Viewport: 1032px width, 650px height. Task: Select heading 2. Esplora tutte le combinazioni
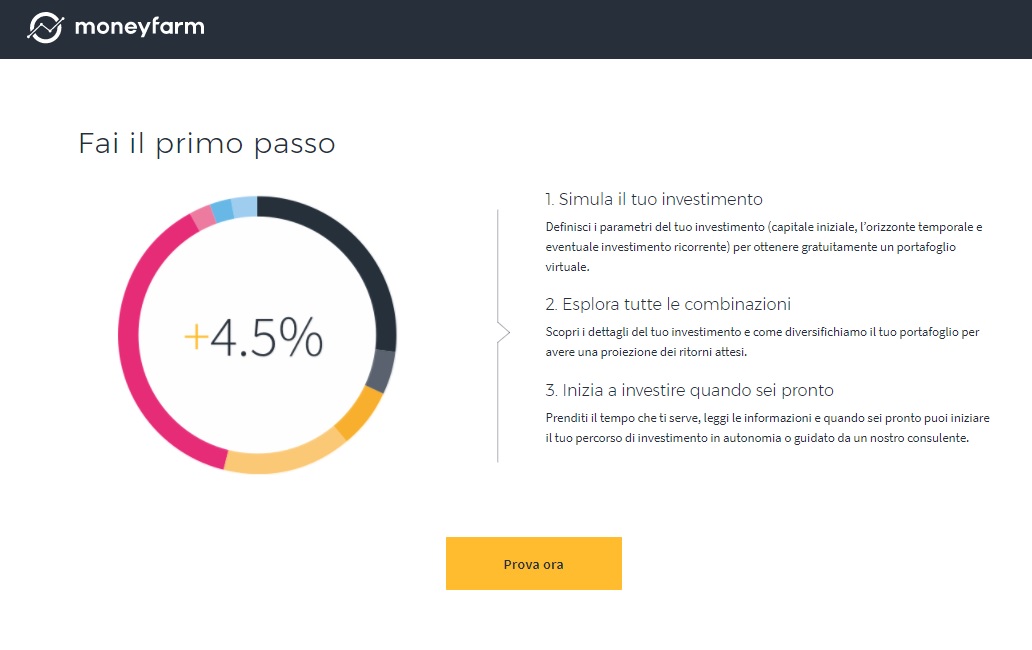point(668,304)
